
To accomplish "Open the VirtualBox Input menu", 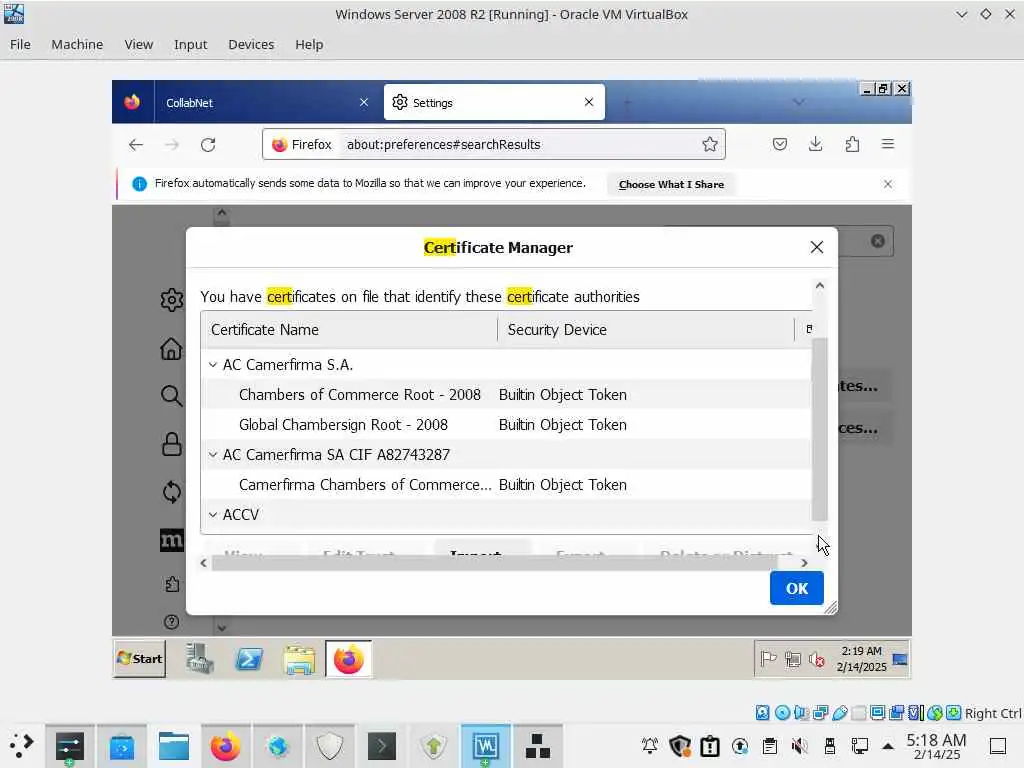I will click(190, 44).
